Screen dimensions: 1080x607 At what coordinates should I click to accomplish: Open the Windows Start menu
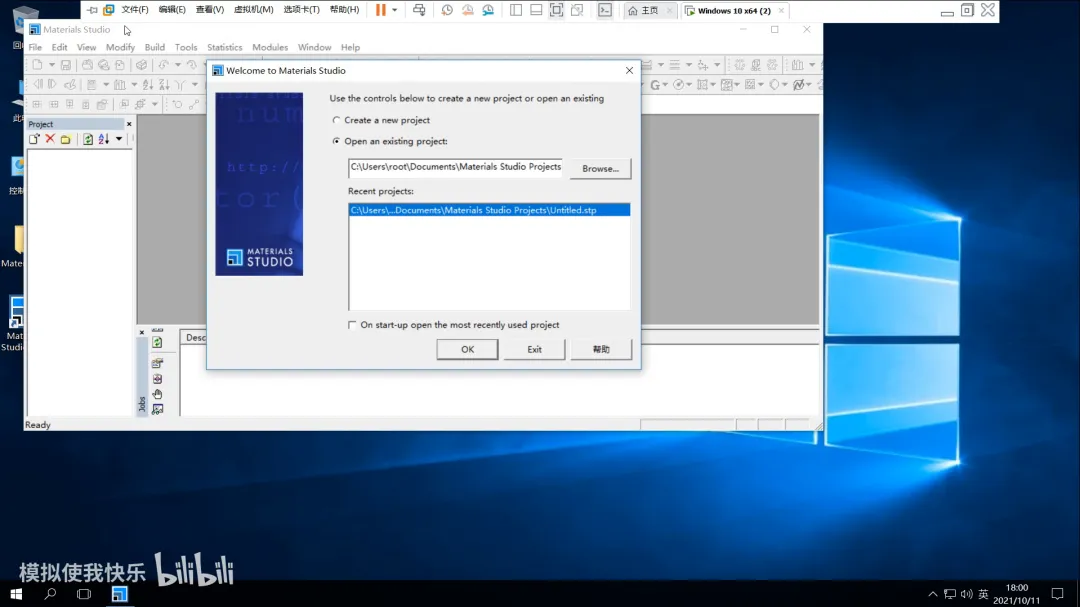click(16, 594)
